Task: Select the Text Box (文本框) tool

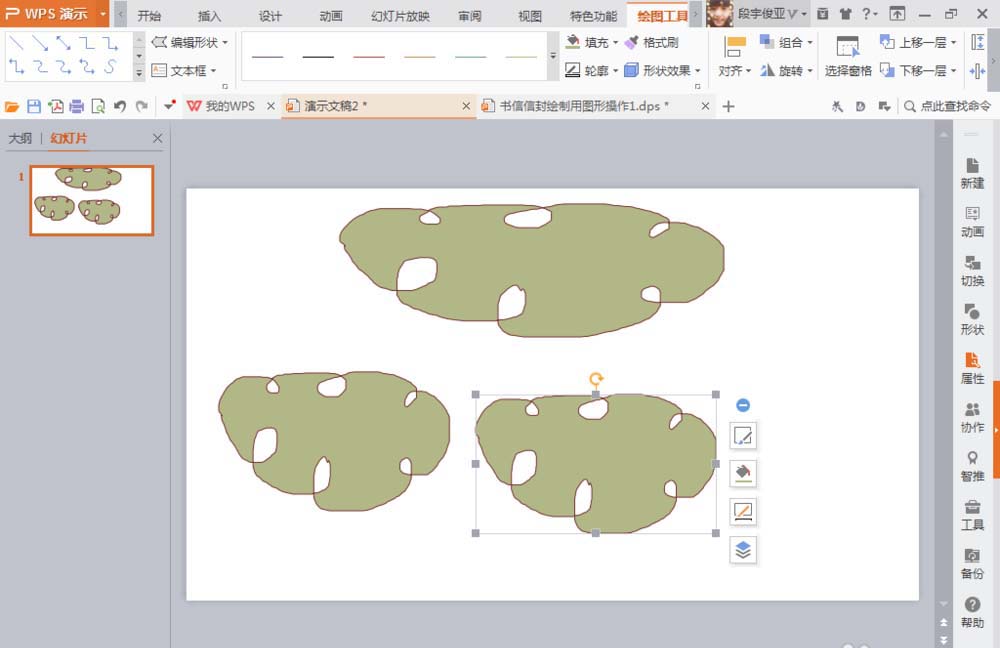Action: (183, 70)
